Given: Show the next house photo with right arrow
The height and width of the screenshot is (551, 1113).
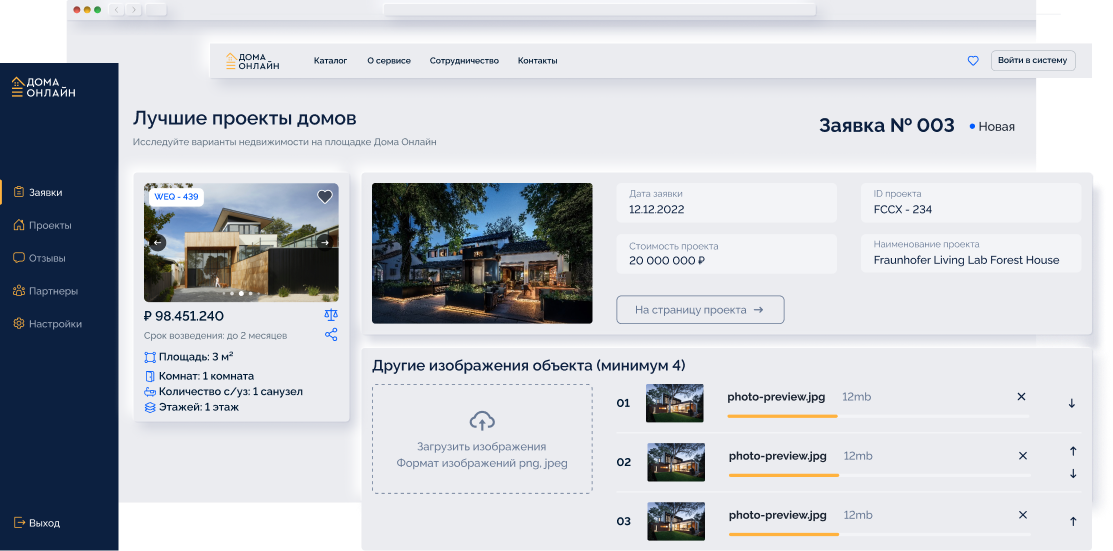Looking at the screenshot, I should coord(324,242).
